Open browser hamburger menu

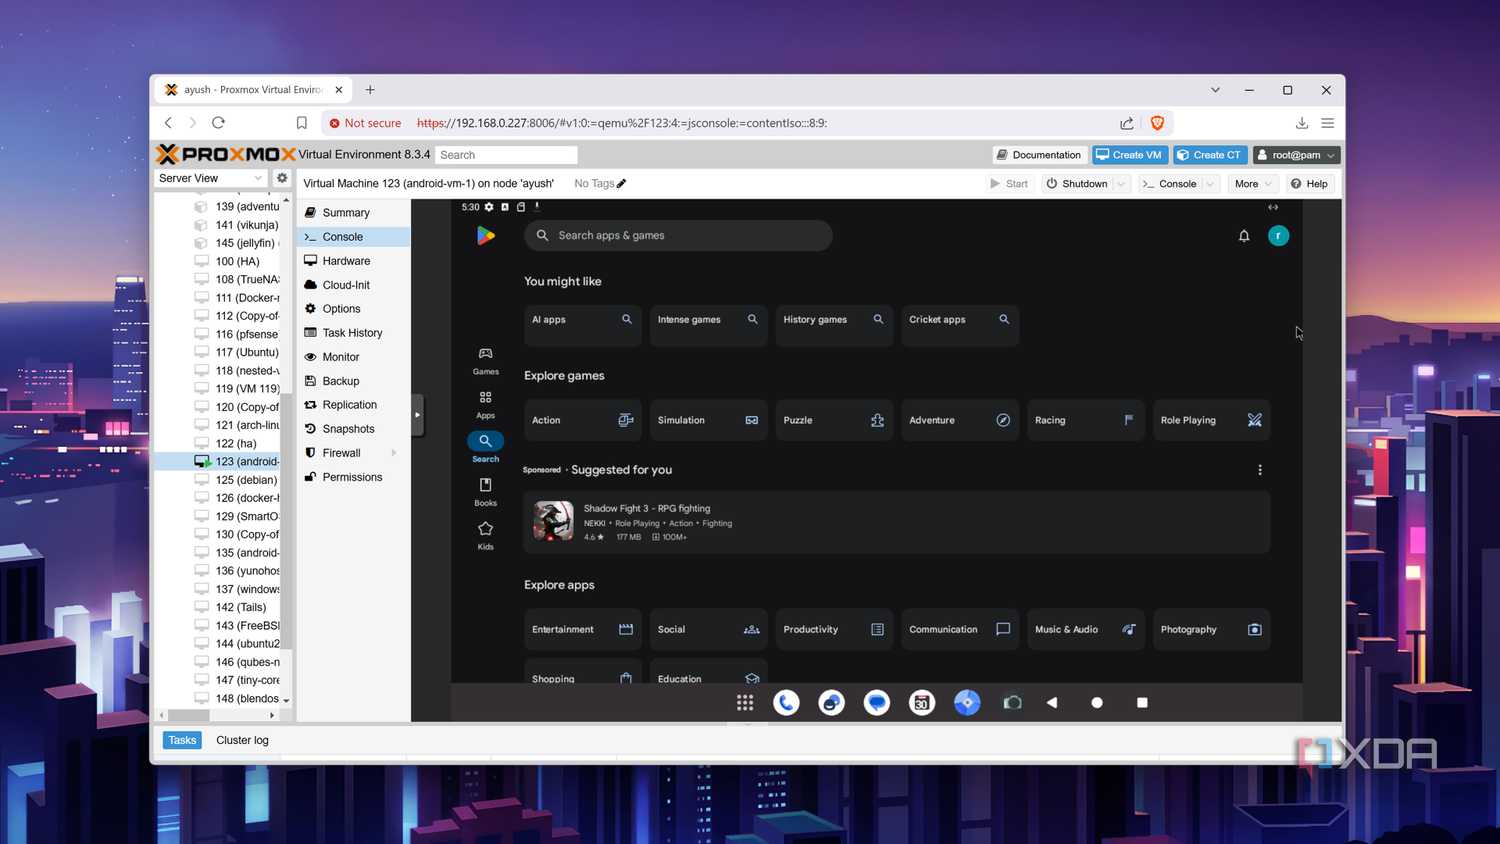pos(1328,123)
